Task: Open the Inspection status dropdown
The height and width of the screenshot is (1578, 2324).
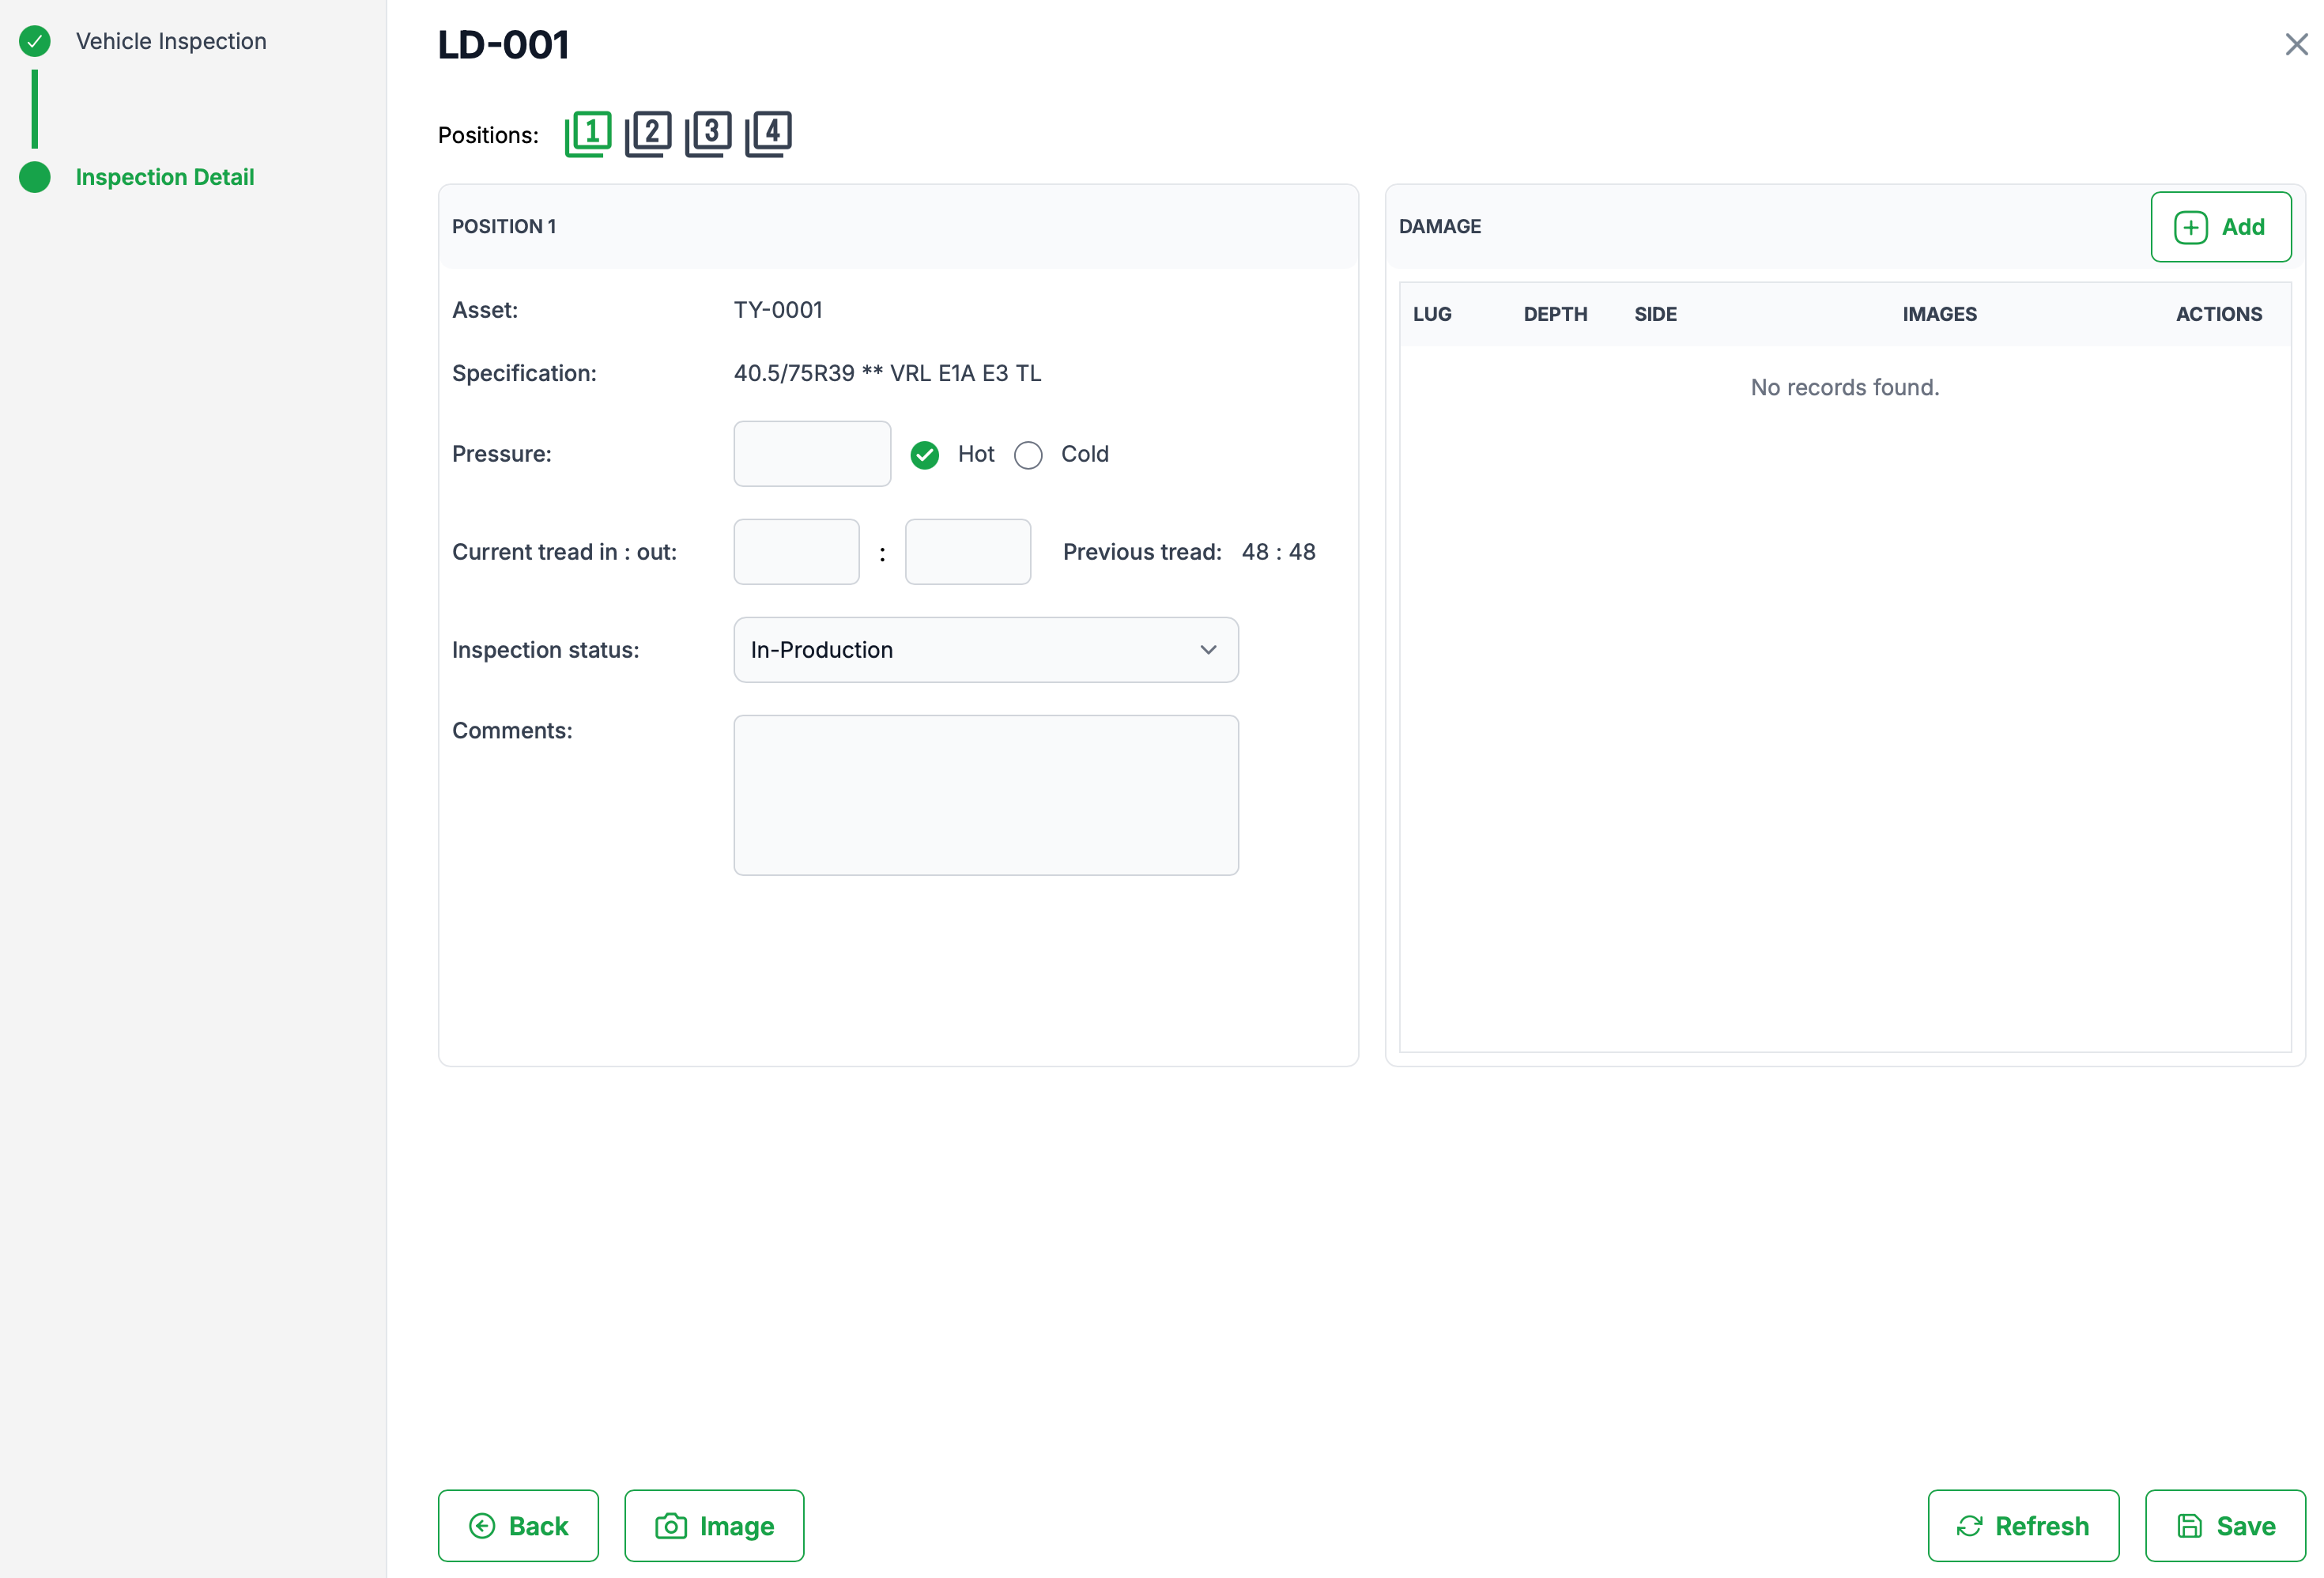Action: click(985, 650)
